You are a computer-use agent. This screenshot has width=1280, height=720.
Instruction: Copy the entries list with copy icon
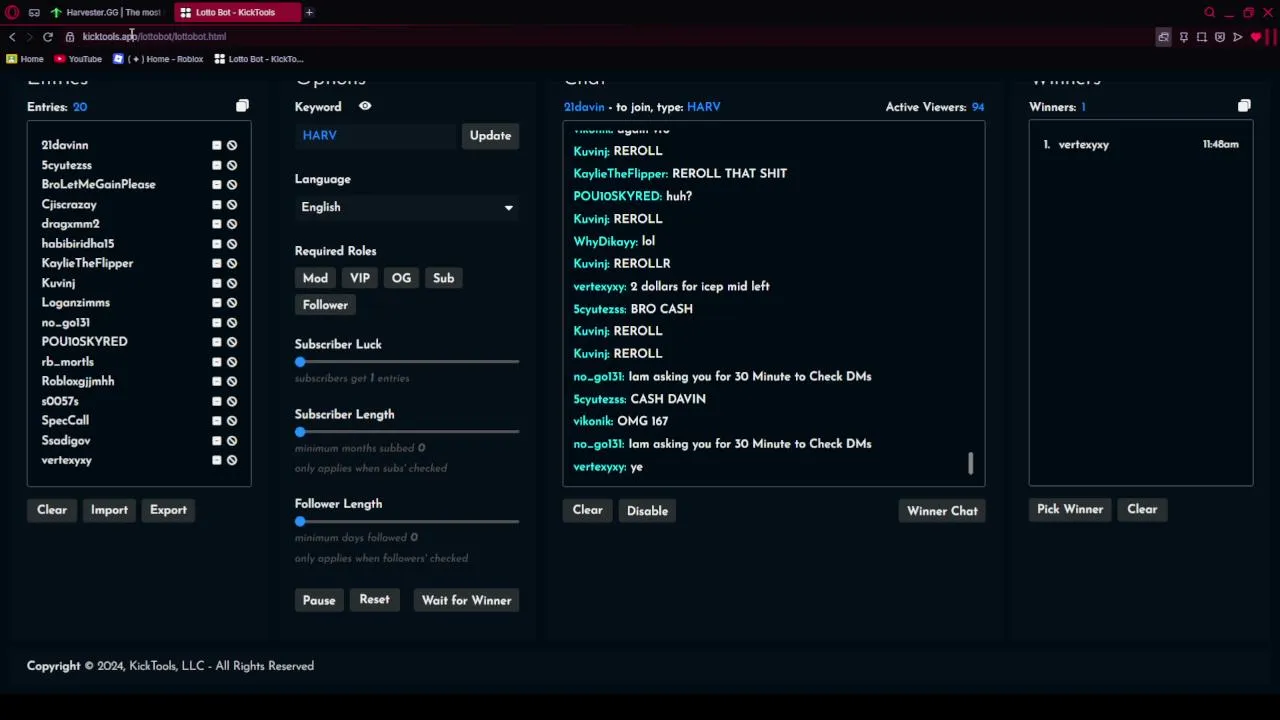[242, 106]
